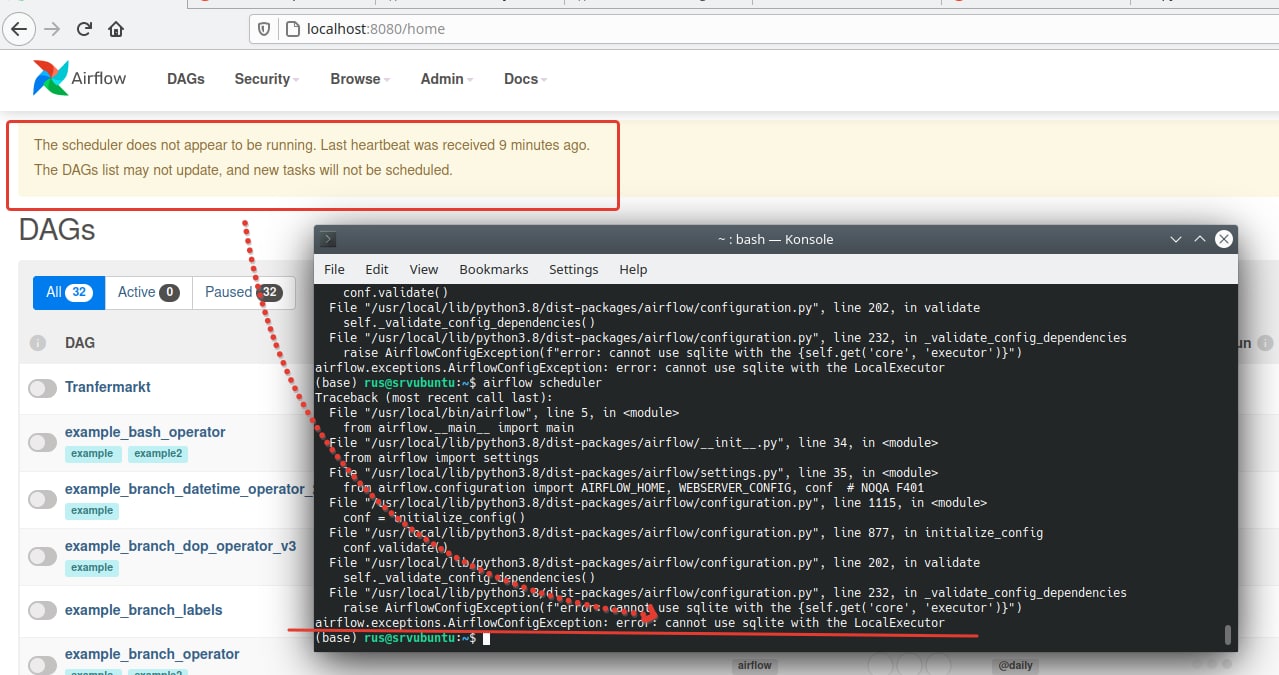Viewport: 1279px width, 675px height.
Task: Toggle the example_branch_labels DAG switch
Action: coord(42,610)
